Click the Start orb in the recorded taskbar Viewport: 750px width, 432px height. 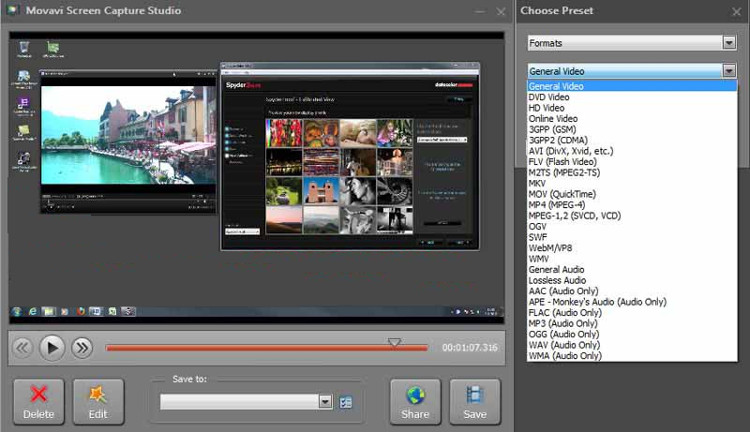[17, 311]
